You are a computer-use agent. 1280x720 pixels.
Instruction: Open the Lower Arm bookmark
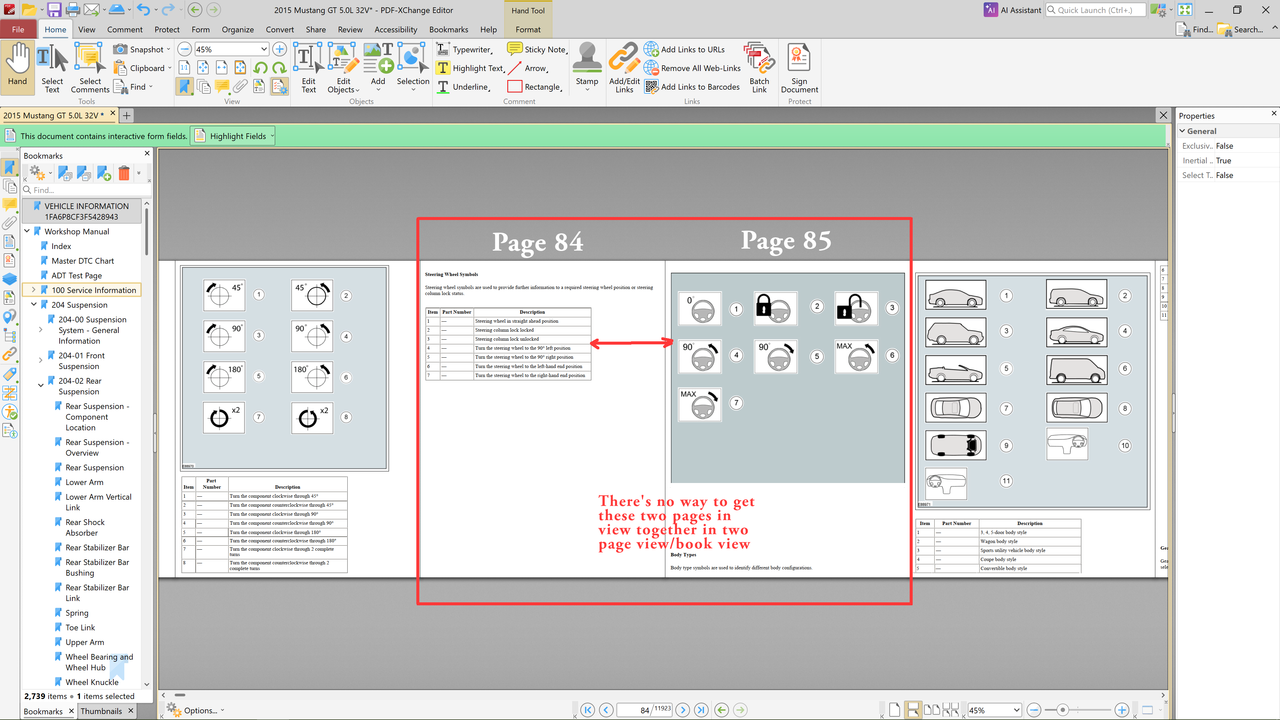point(84,482)
